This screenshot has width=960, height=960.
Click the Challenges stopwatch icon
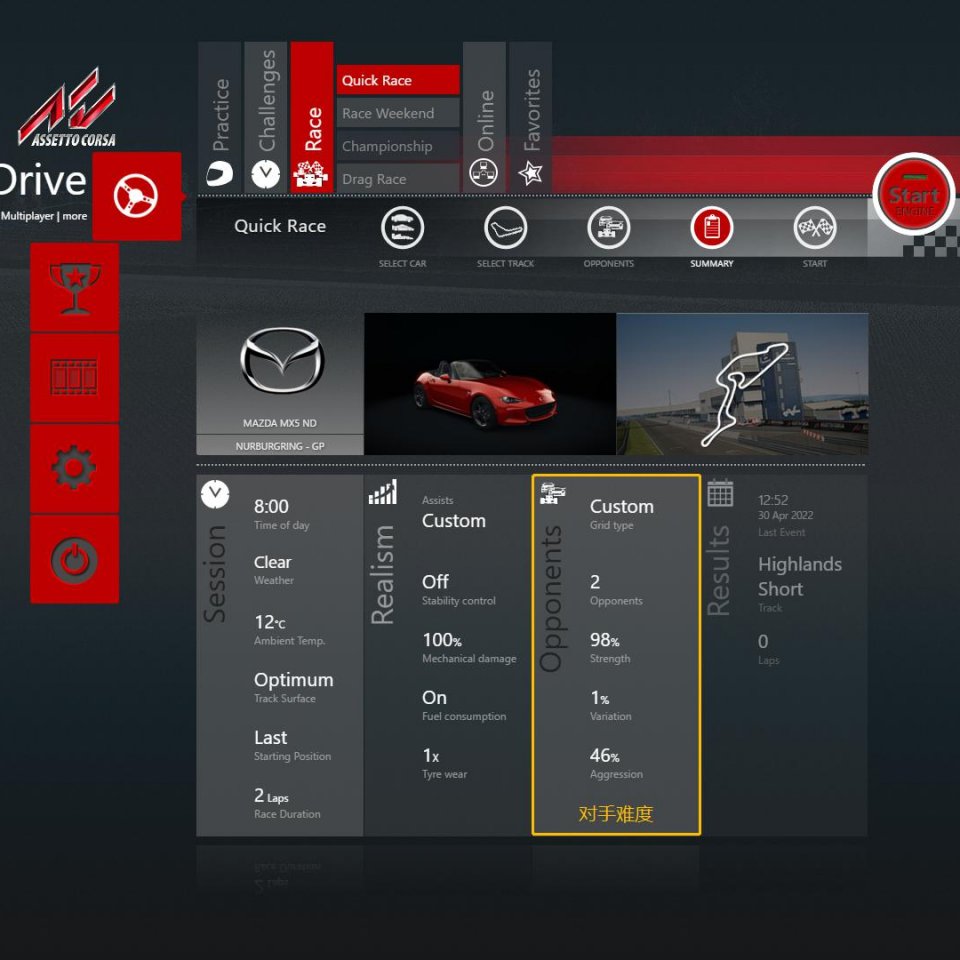coord(266,174)
